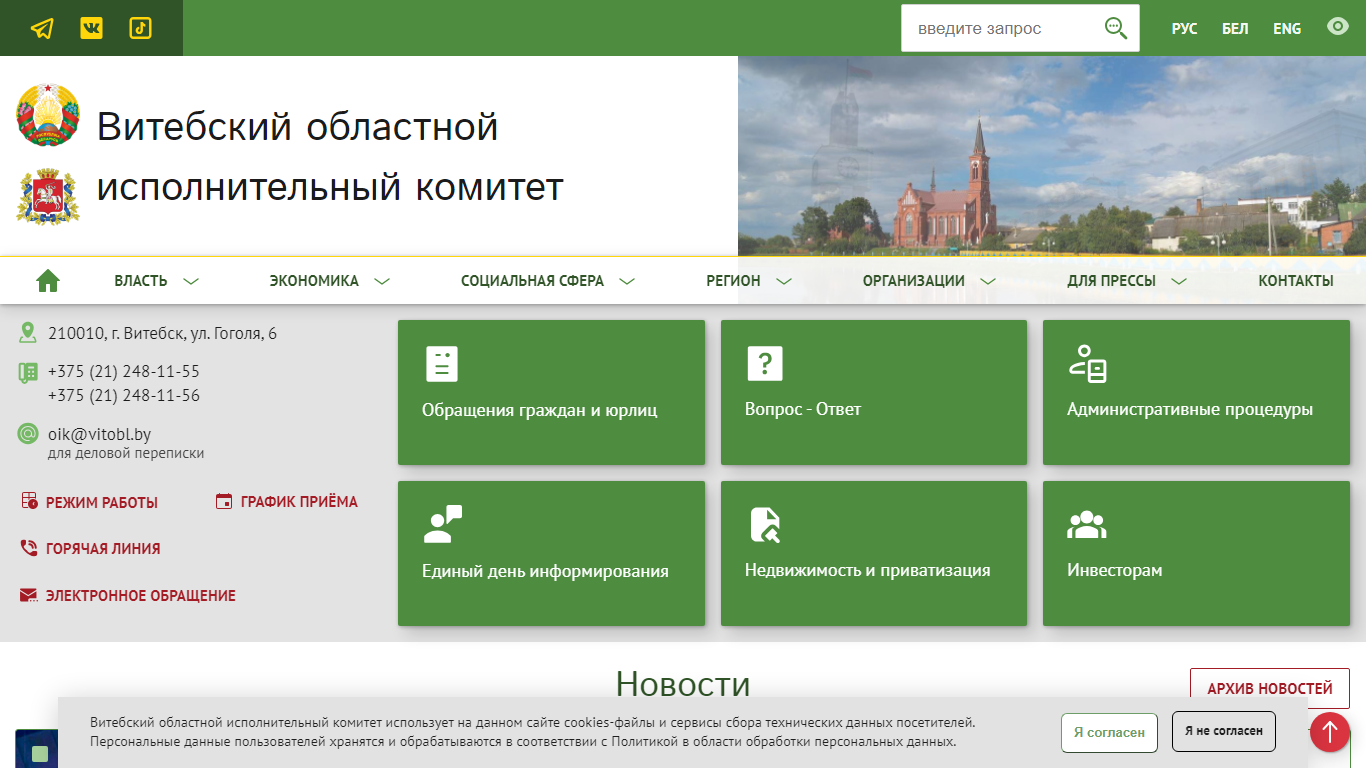The image size is (1366, 768).
Task: Click the Инвесторам people group icon
Action: pos(1087,525)
